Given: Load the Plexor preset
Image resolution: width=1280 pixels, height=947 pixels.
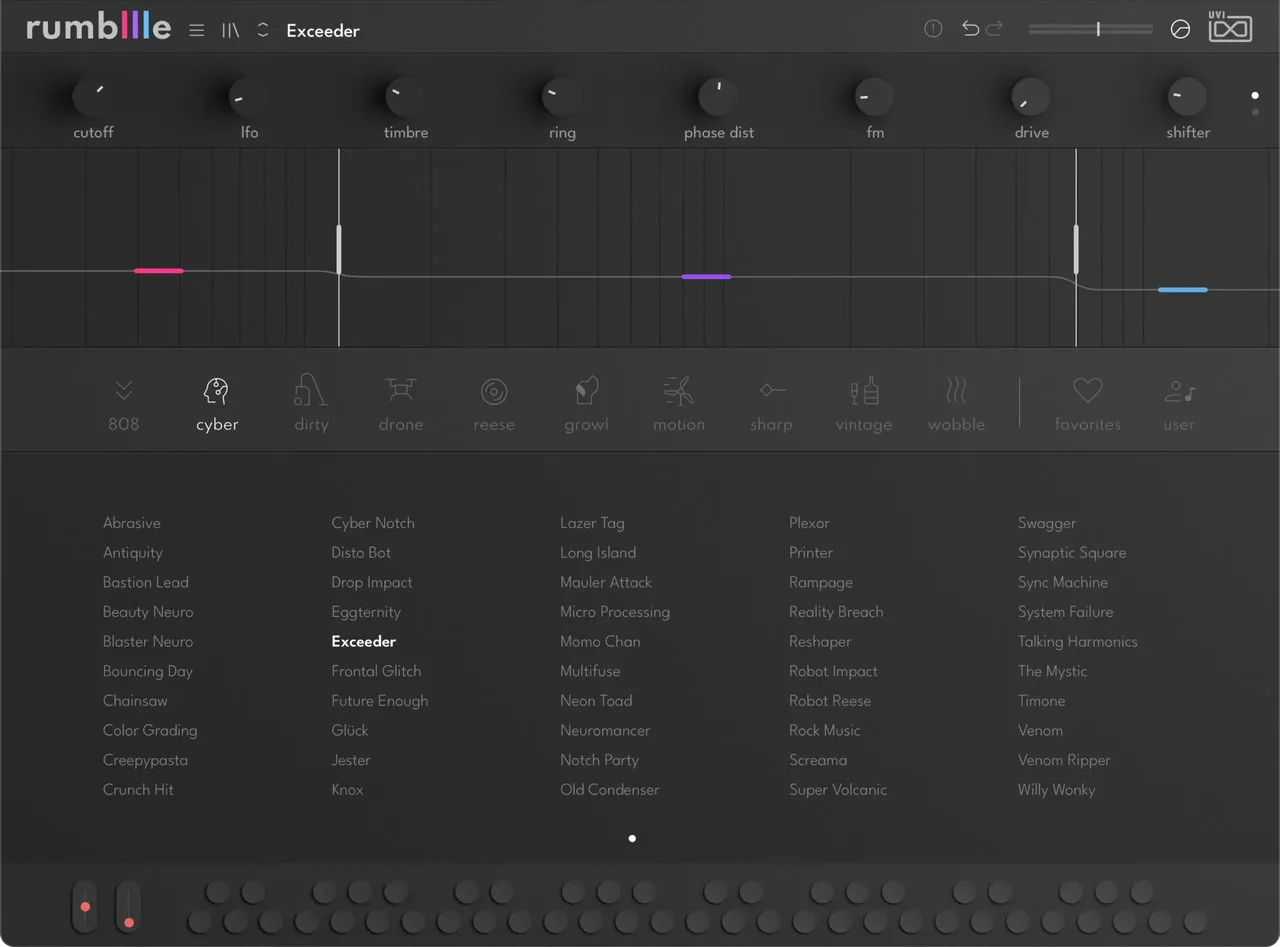Looking at the screenshot, I should point(809,523).
